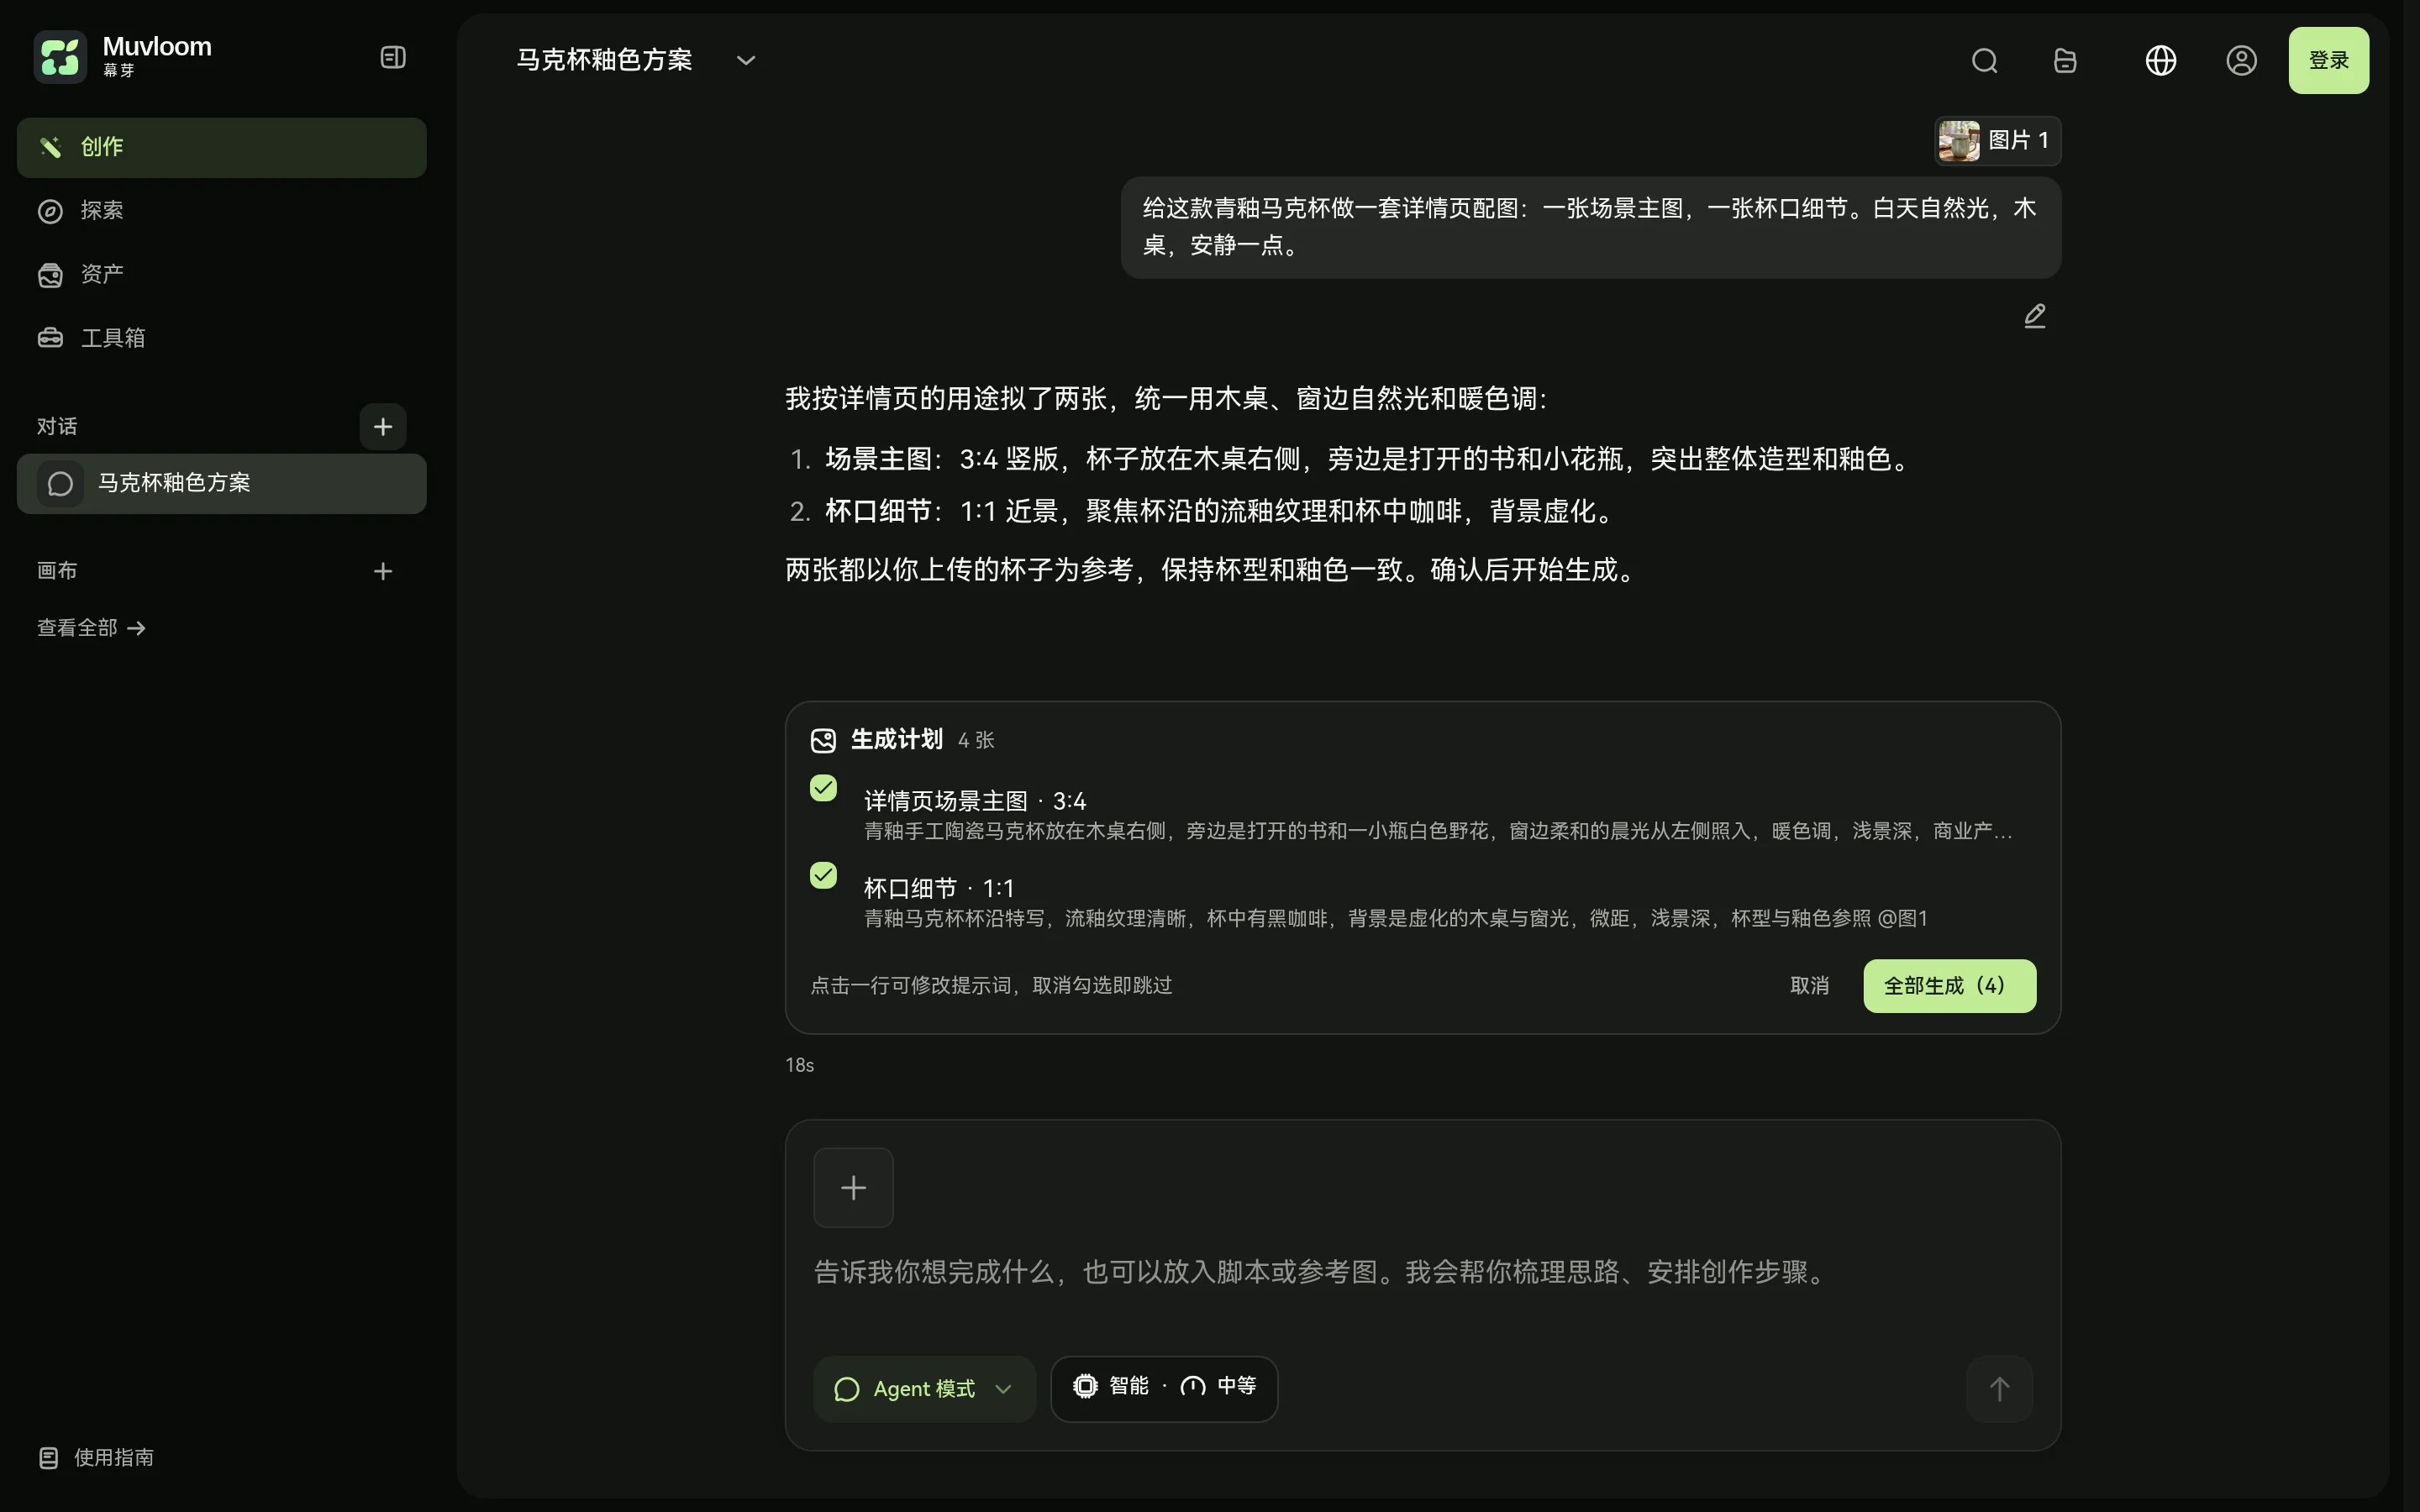Open the Agent 模式 dropdown

pyautogui.click(x=924, y=1389)
